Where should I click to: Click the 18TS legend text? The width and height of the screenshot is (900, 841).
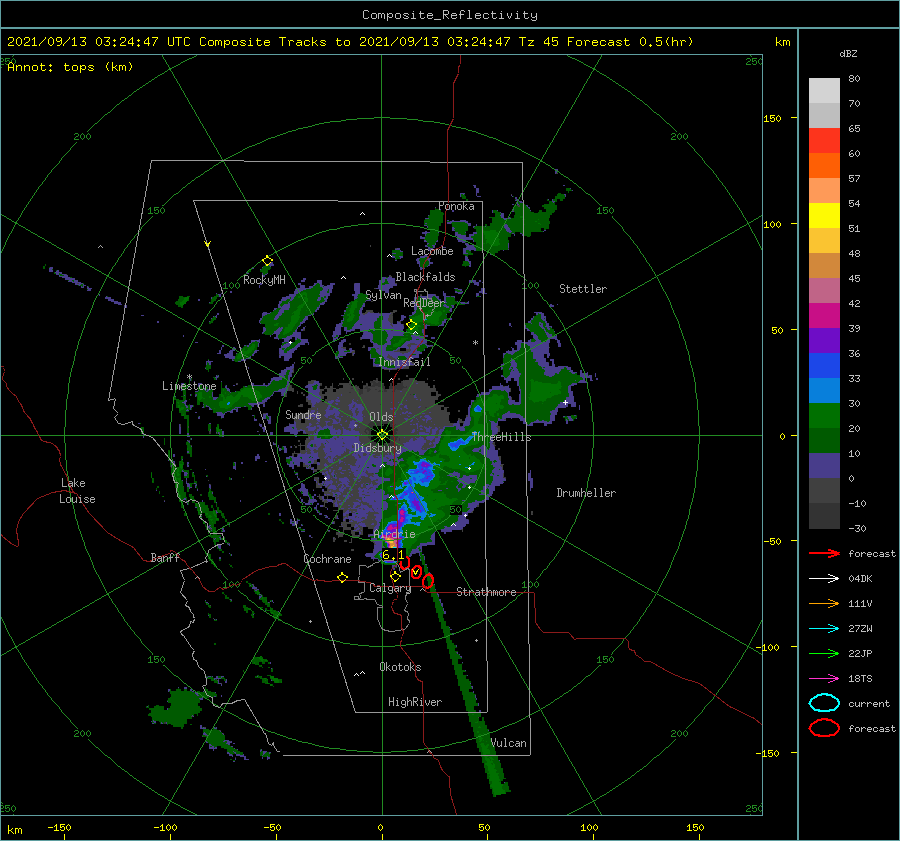point(860,679)
